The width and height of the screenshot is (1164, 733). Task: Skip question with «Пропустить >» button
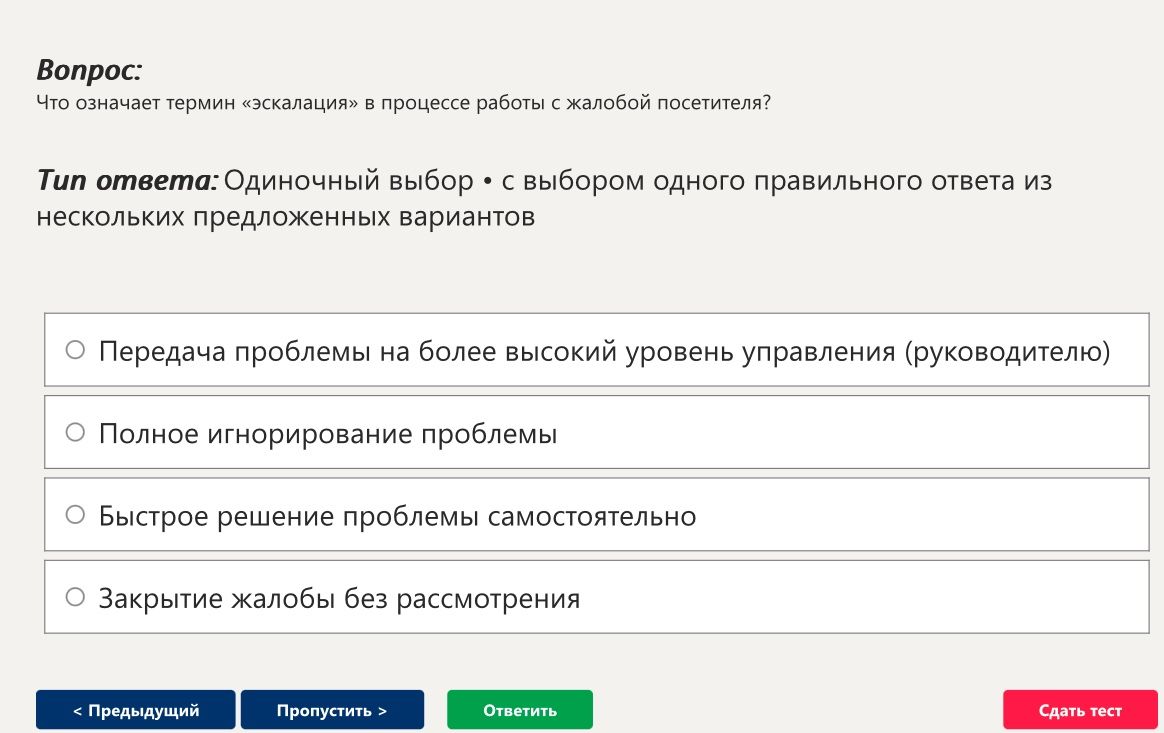tap(333, 710)
